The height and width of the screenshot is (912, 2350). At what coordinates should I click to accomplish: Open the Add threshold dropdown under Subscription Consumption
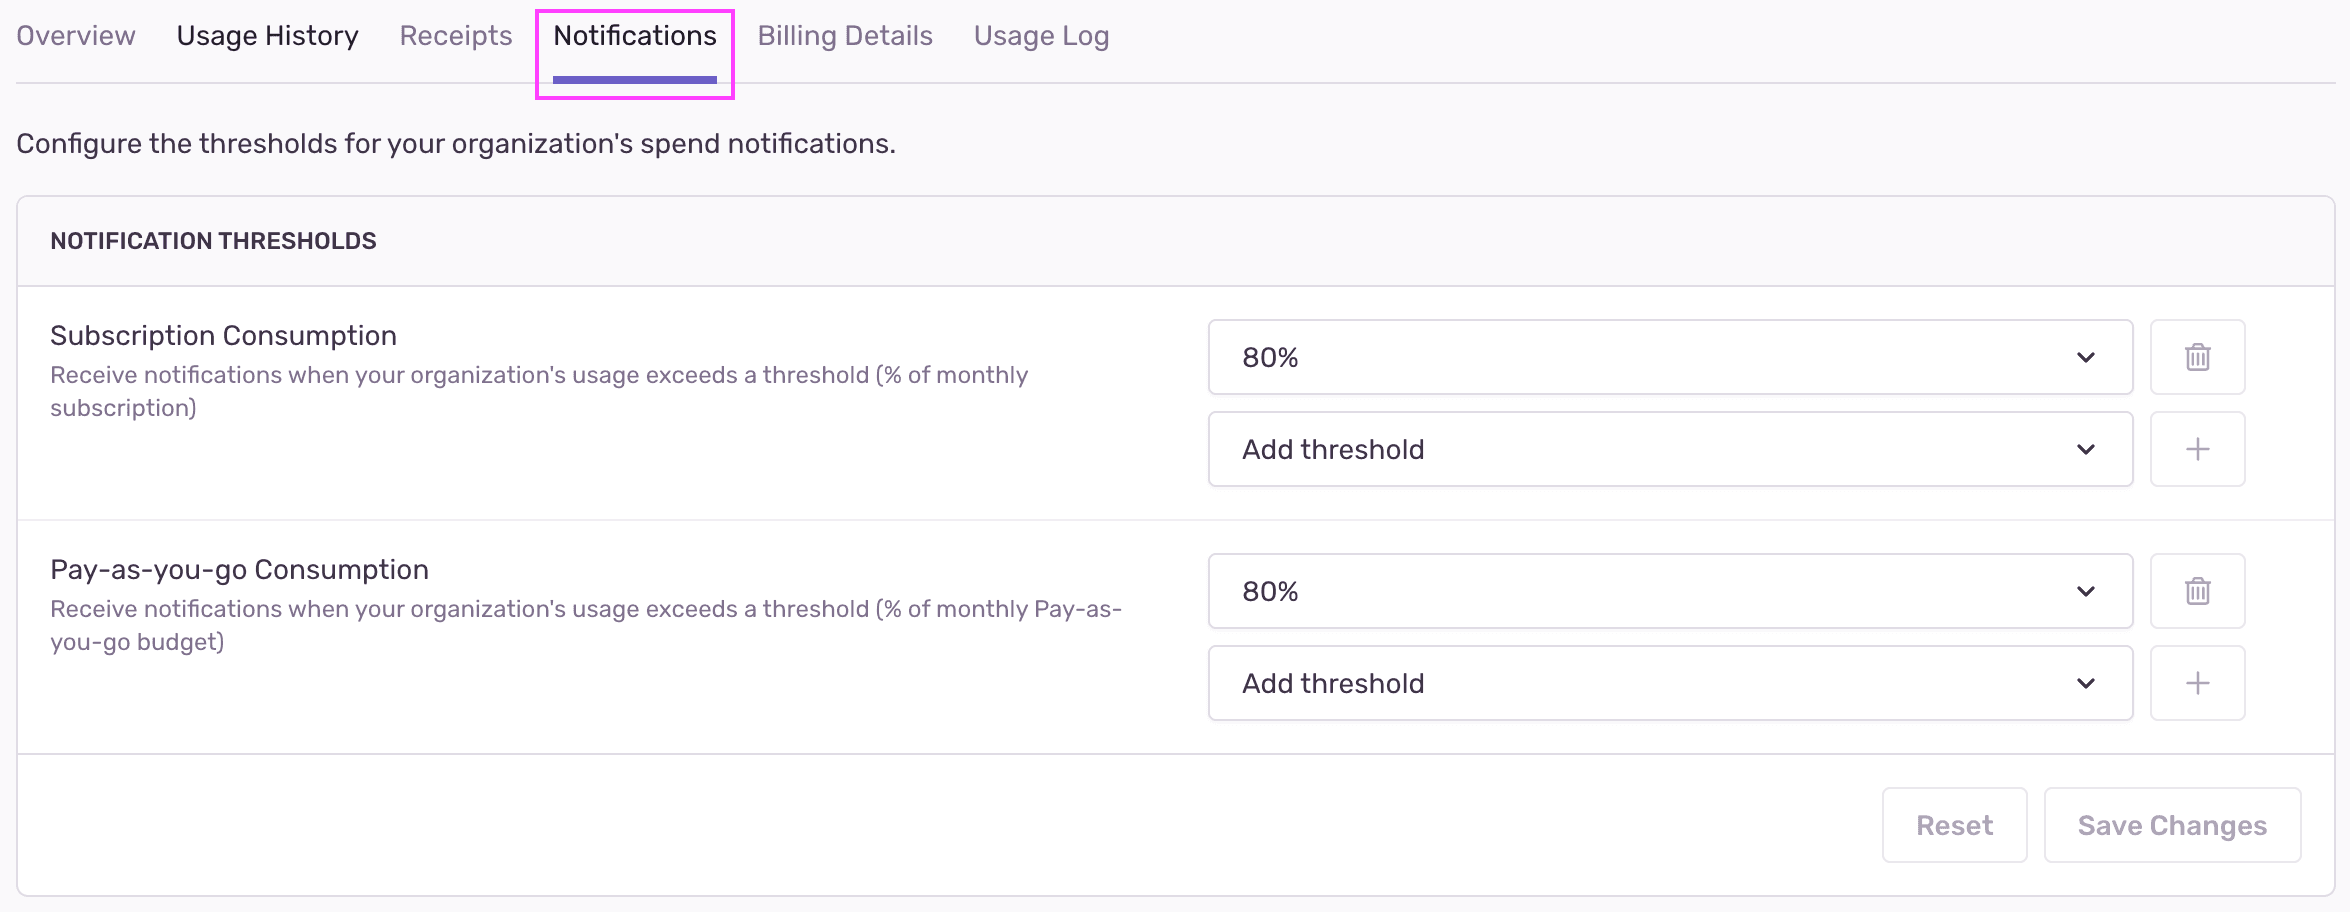tap(1670, 449)
